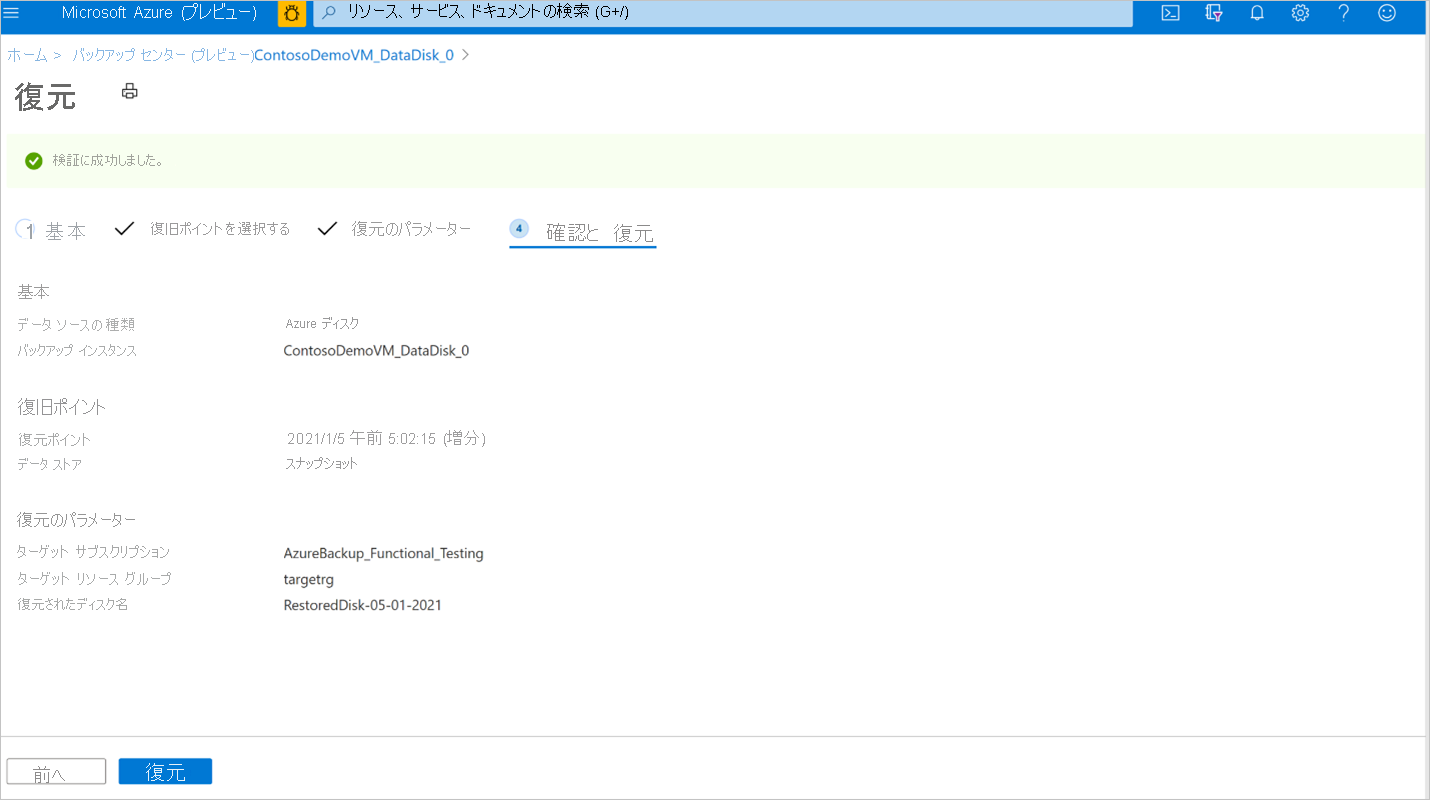Click the 検証に成功しました message
Image resolution: width=1430 pixels, height=800 pixels.
click(108, 160)
